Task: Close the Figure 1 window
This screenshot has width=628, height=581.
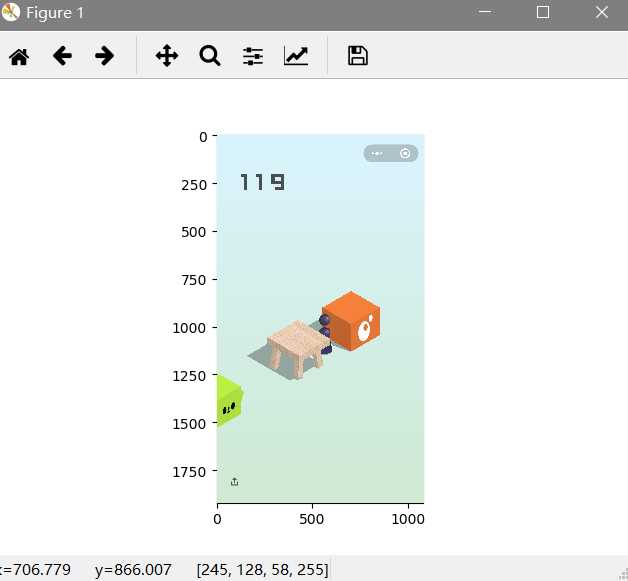Action: pyautogui.click(x=602, y=12)
